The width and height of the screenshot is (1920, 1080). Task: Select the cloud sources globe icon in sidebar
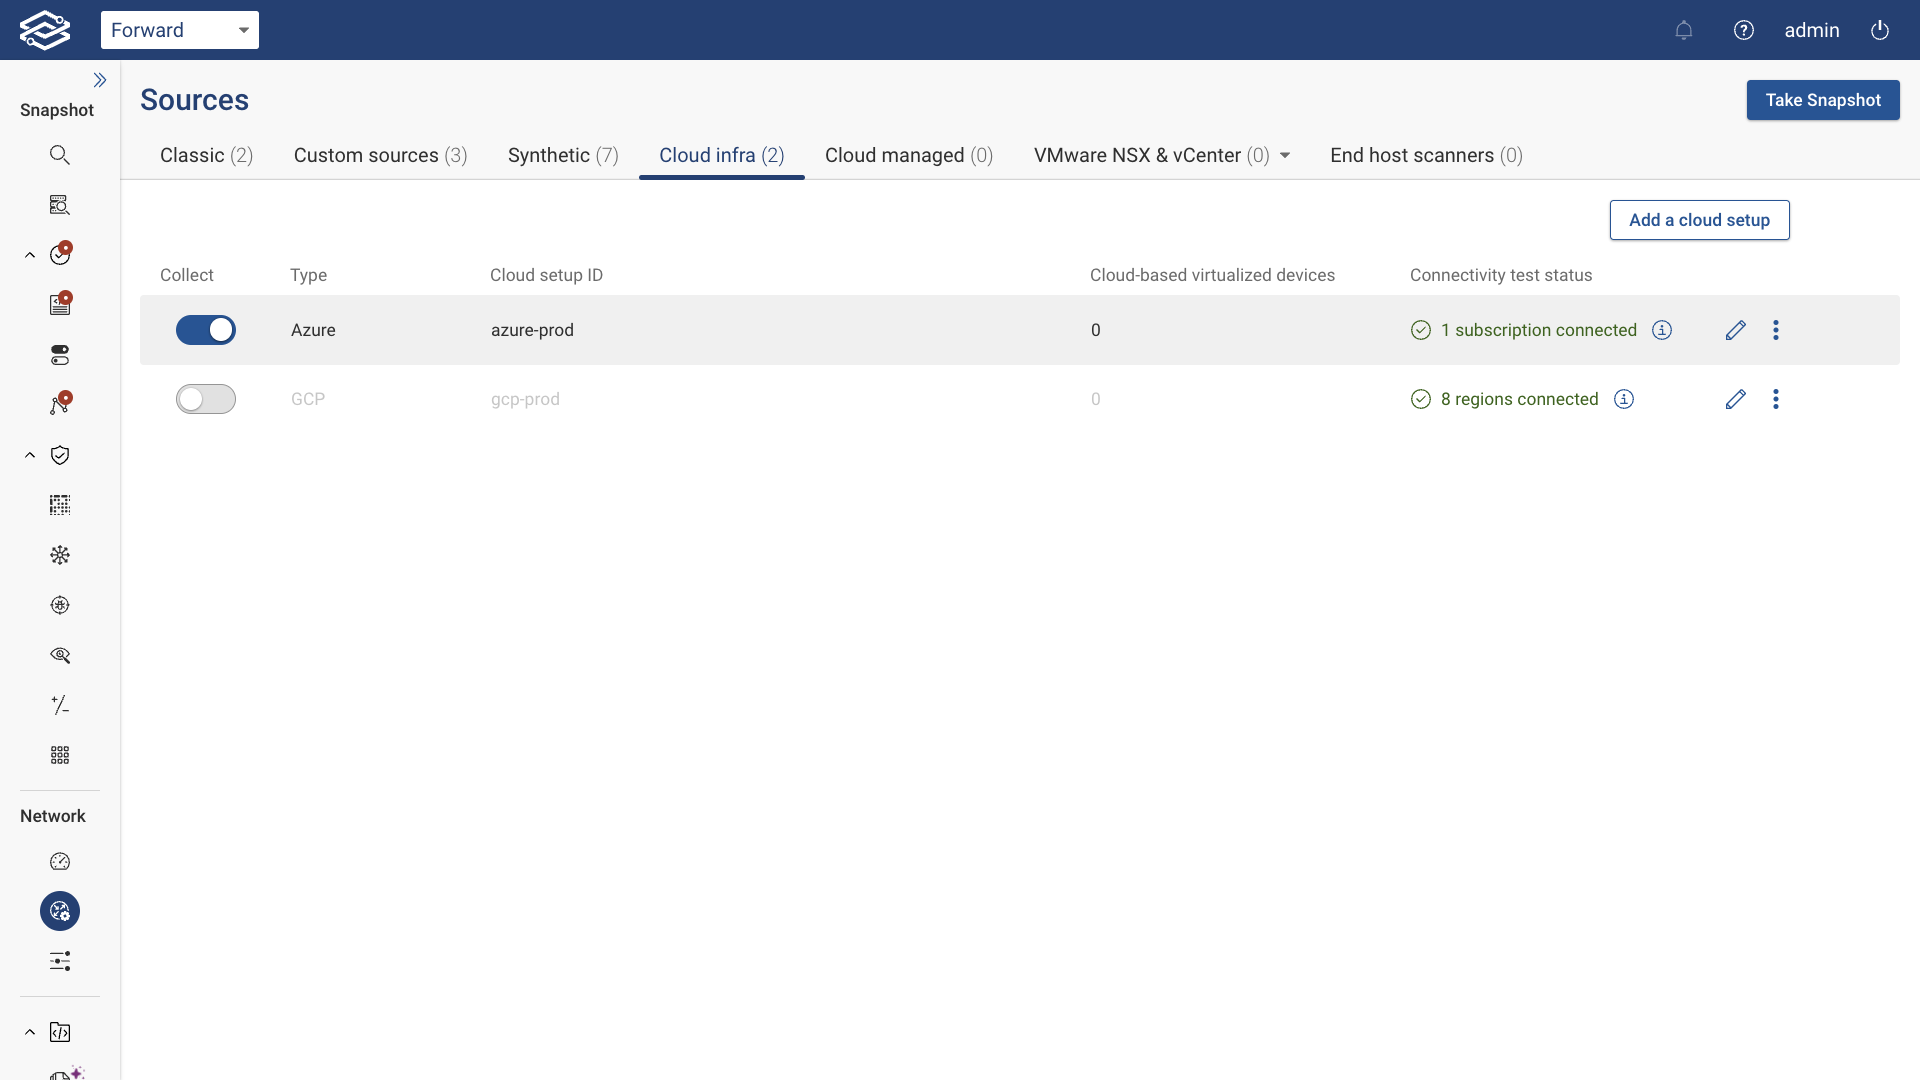point(60,911)
